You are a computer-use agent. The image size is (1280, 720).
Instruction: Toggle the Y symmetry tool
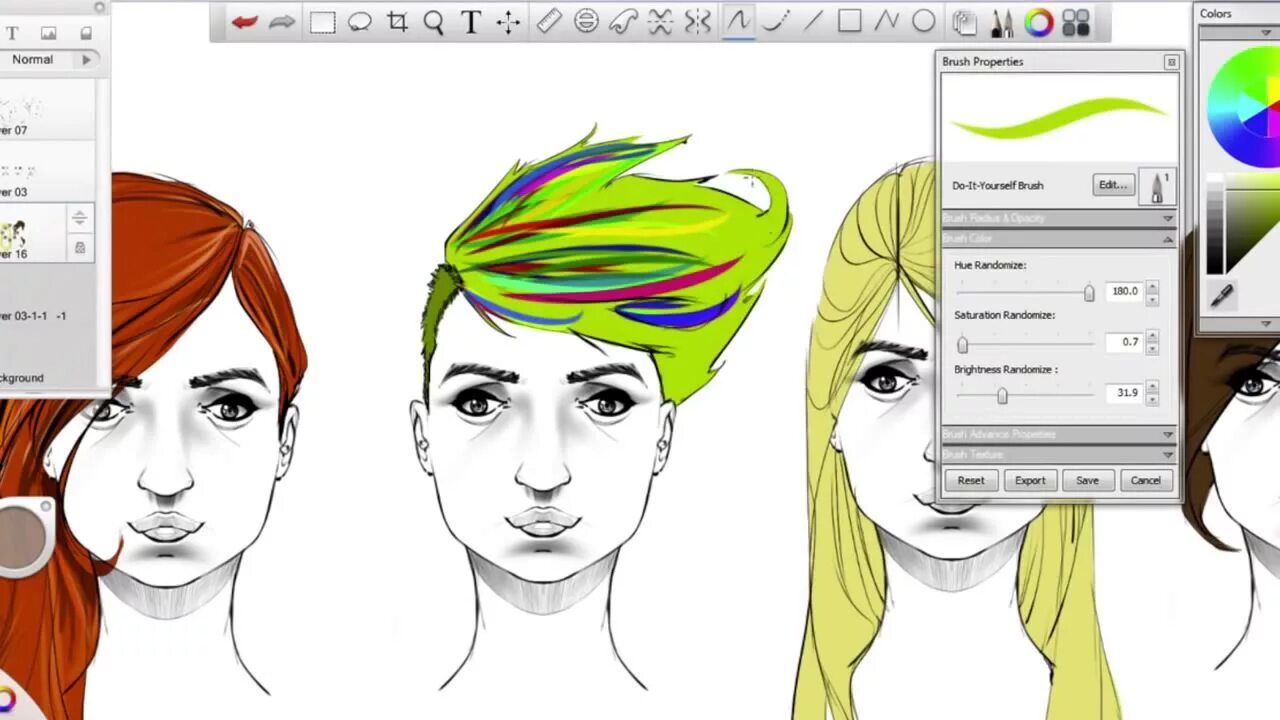pos(698,22)
